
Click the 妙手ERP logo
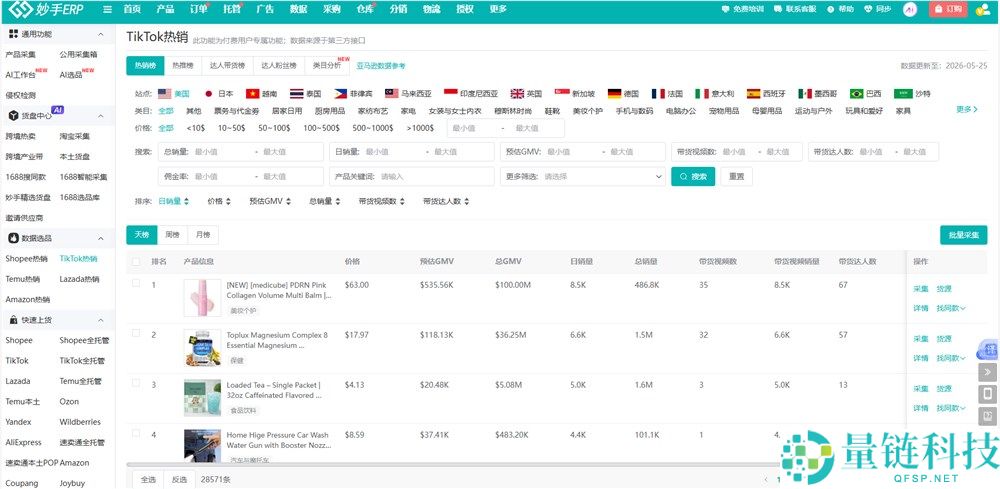pos(46,9)
